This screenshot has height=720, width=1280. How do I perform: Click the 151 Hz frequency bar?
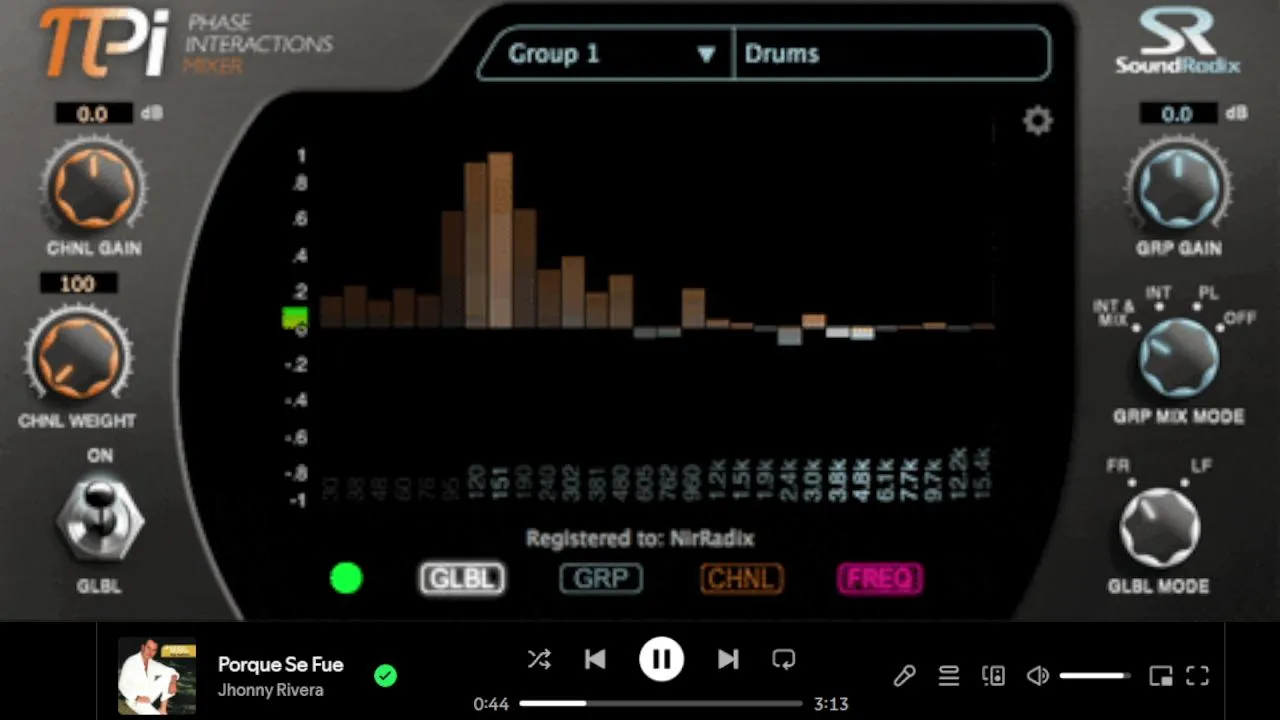tap(500, 240)
